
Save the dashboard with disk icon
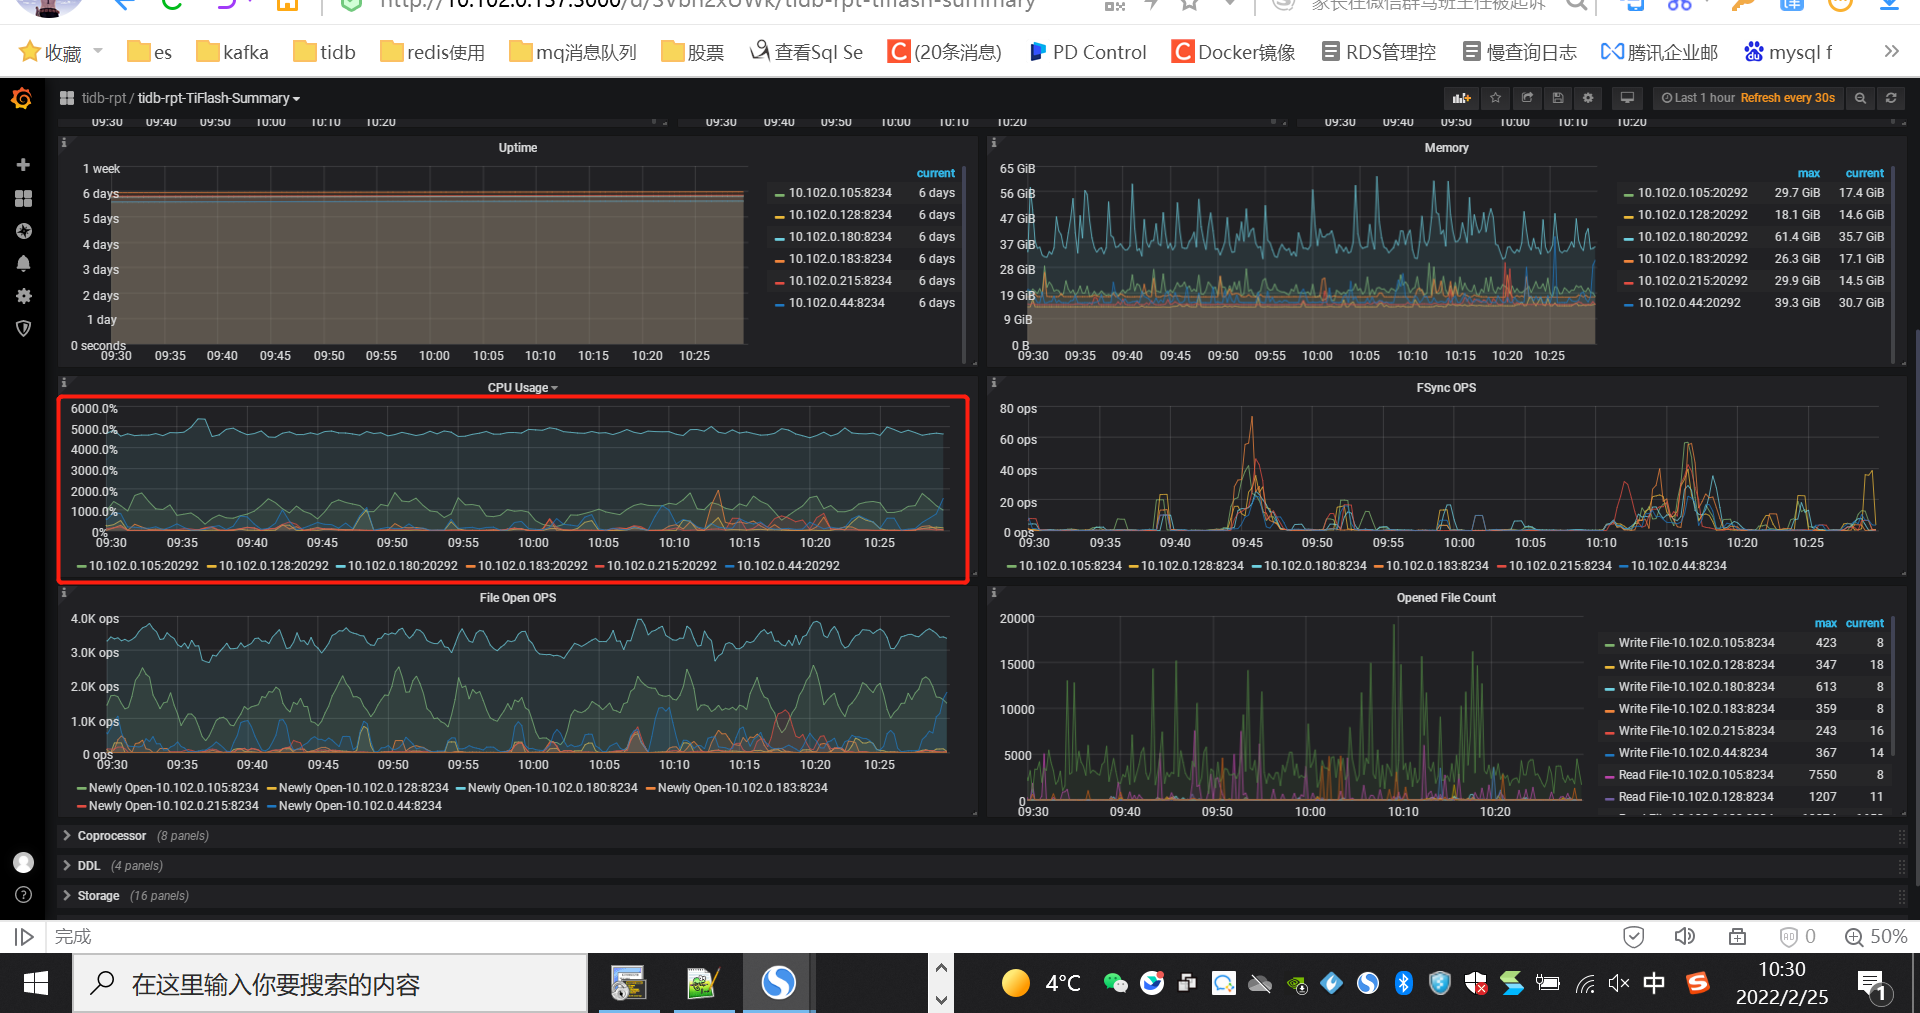(1557, 98)
